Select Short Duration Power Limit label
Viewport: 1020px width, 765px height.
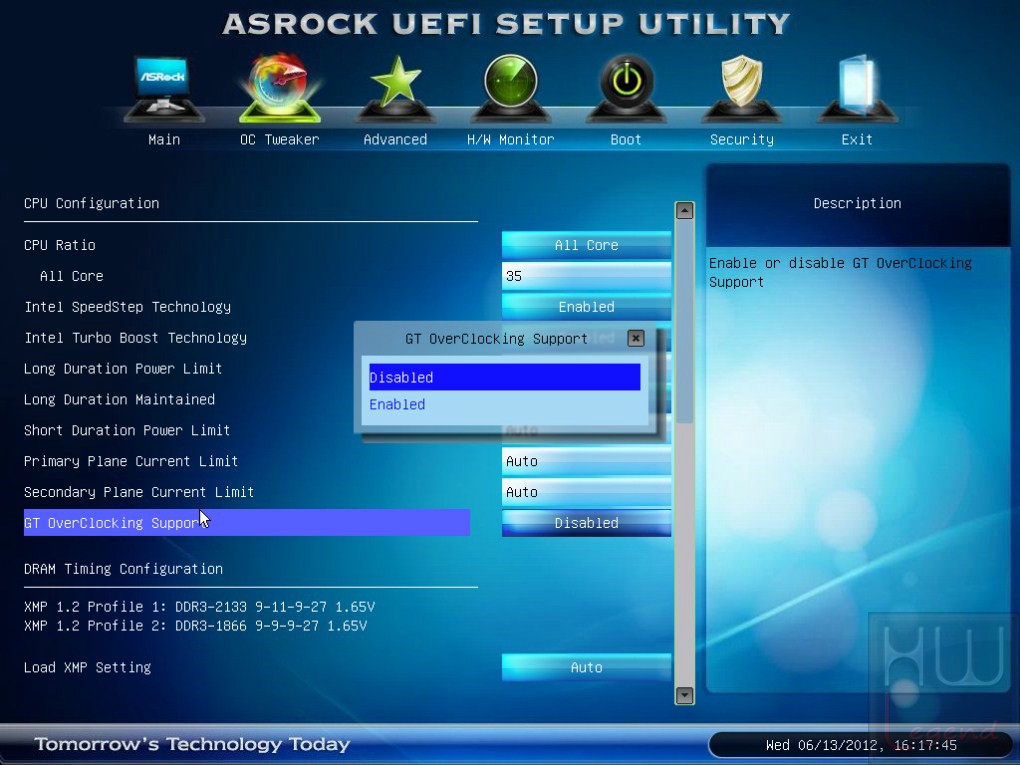tap(127, 431)
